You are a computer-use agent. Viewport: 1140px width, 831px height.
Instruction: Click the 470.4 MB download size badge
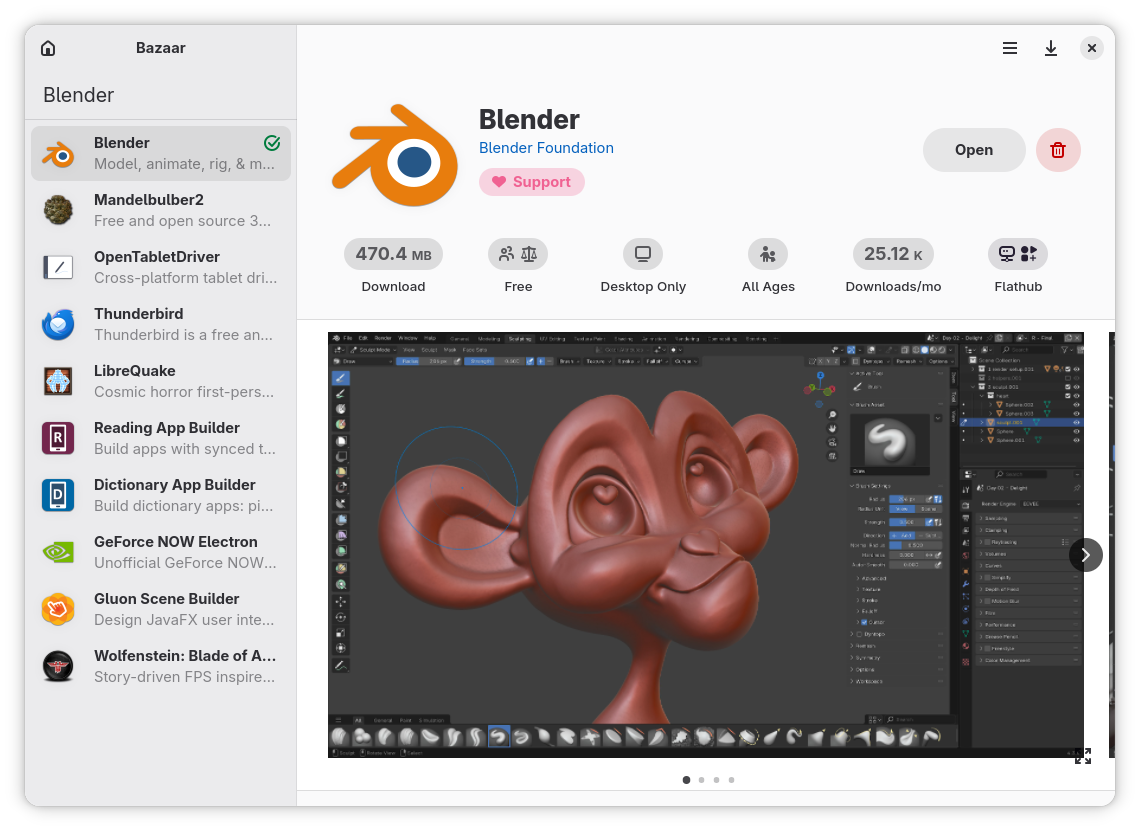pos(393,254)
